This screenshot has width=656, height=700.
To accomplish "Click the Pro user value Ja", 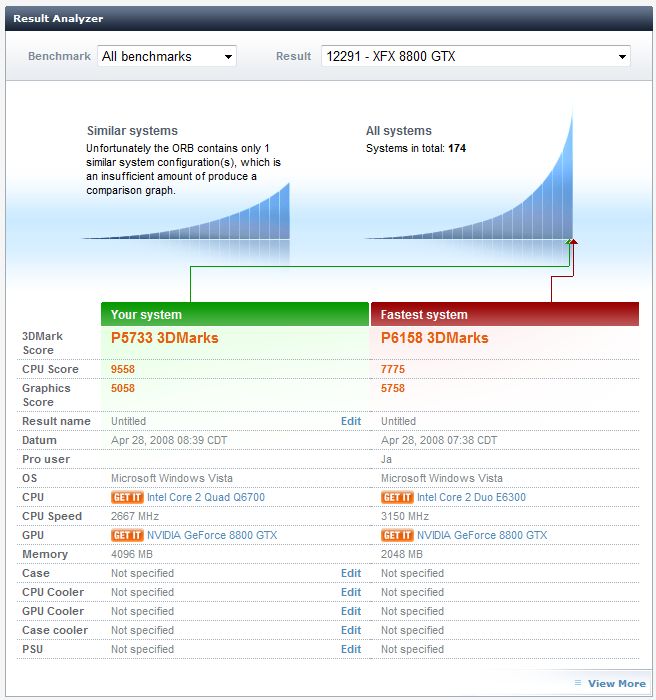I will tap(386, 459).
